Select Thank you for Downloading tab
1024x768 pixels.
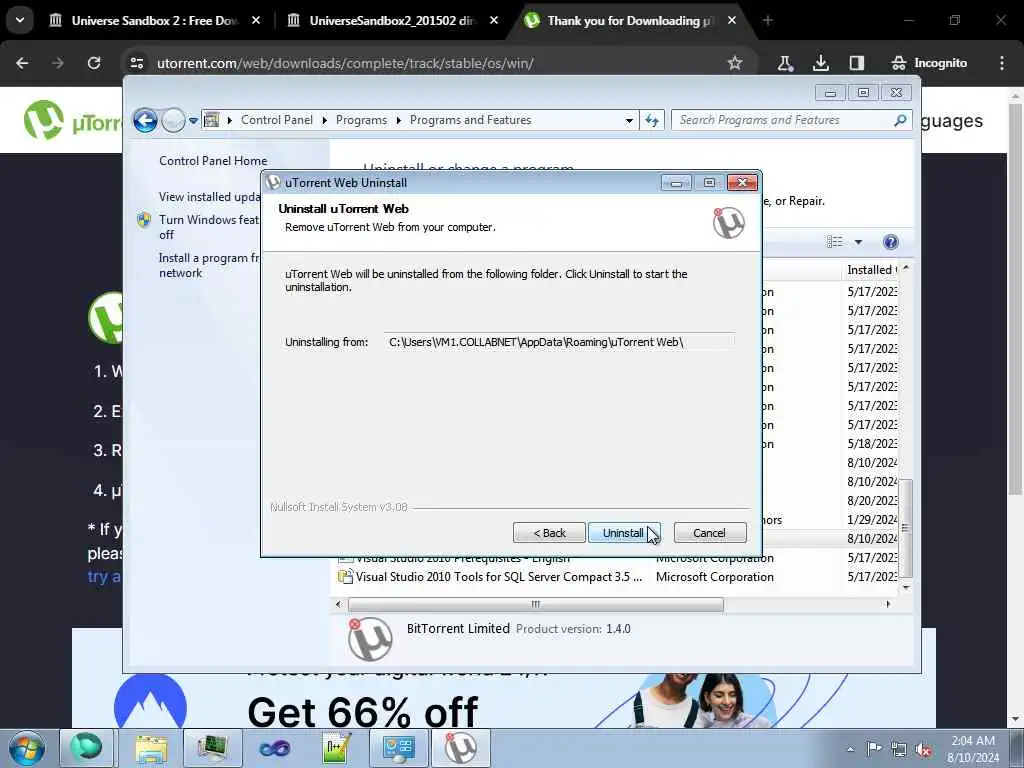(x=630, y=21)
